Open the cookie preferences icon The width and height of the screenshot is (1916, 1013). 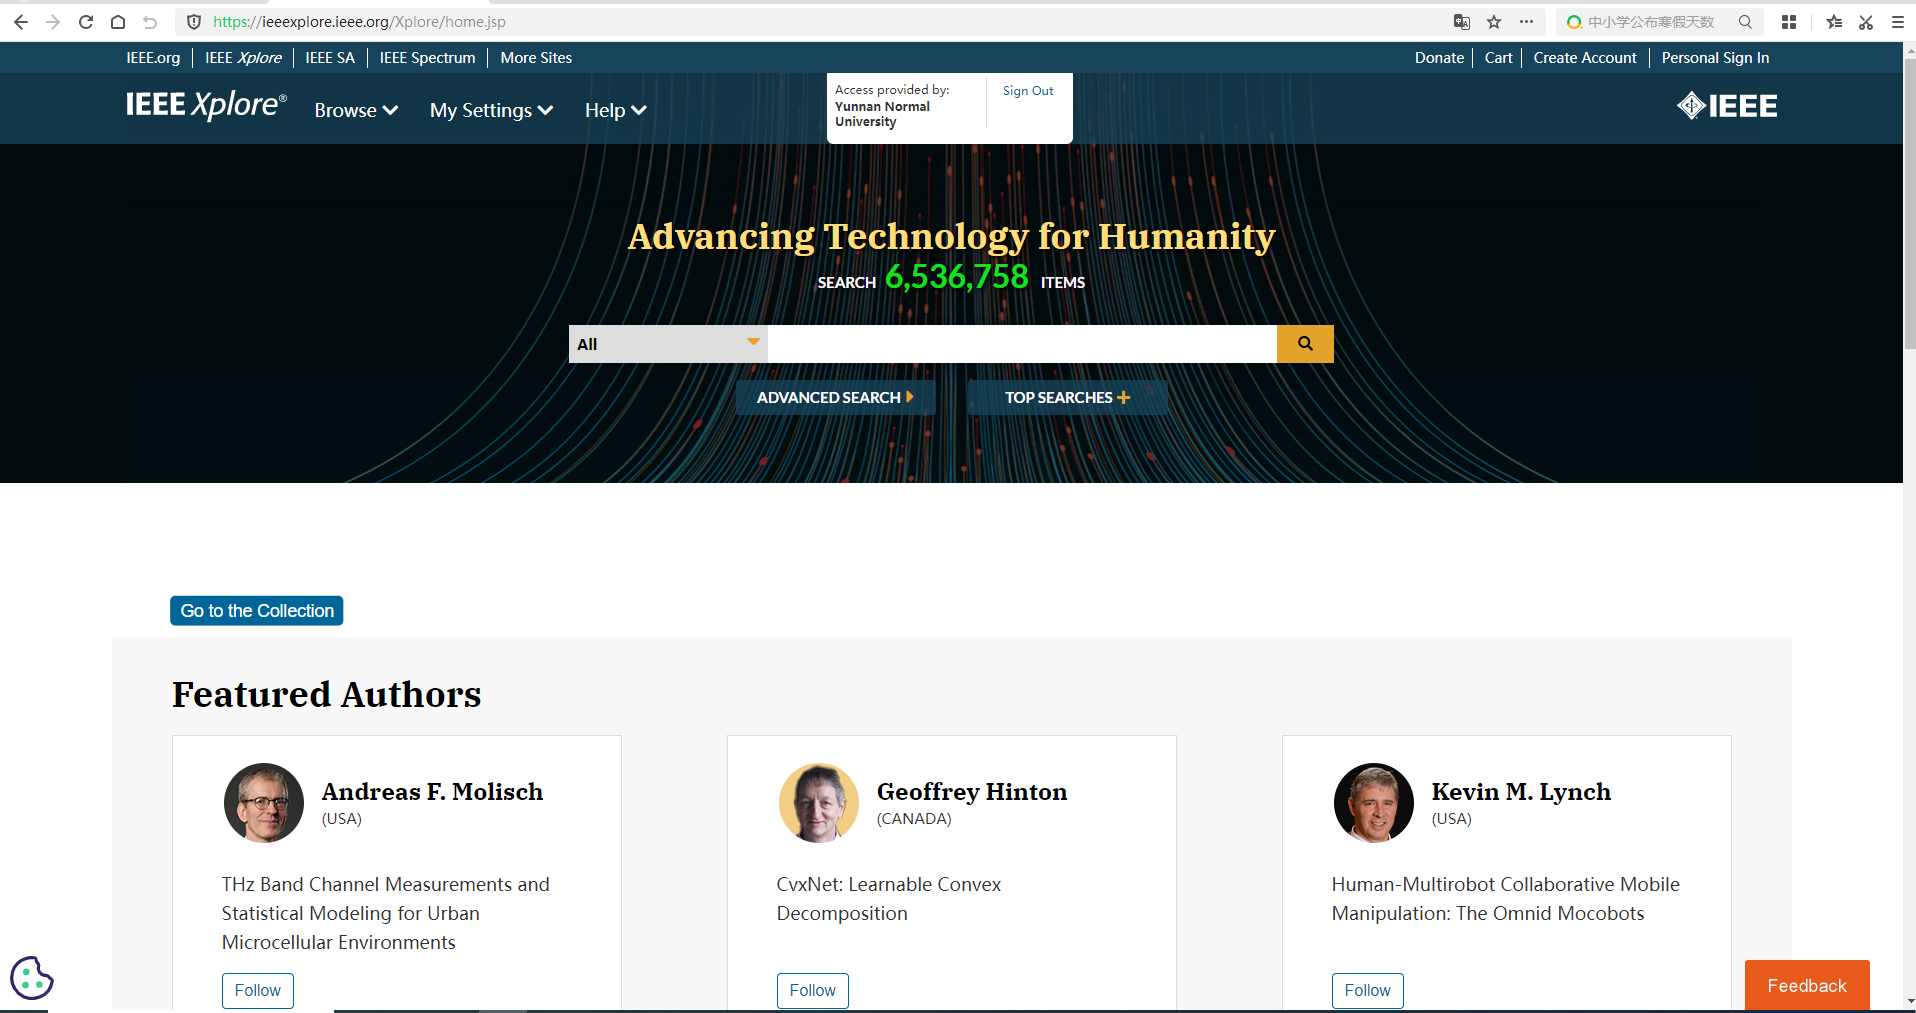click(x=31, y=978)
